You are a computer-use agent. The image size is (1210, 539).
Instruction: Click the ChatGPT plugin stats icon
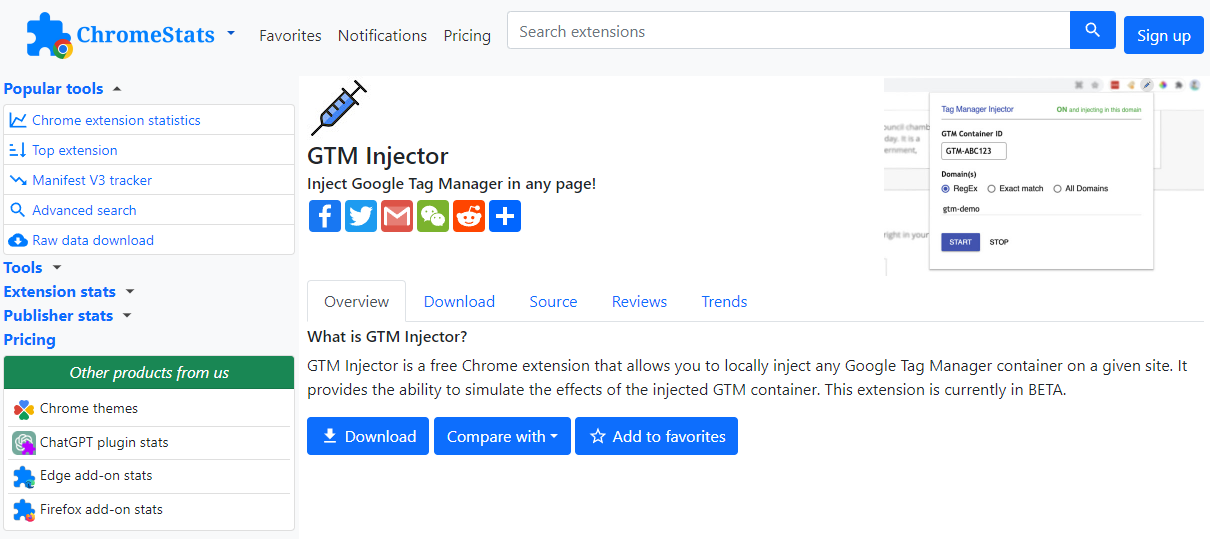point(24,442)
